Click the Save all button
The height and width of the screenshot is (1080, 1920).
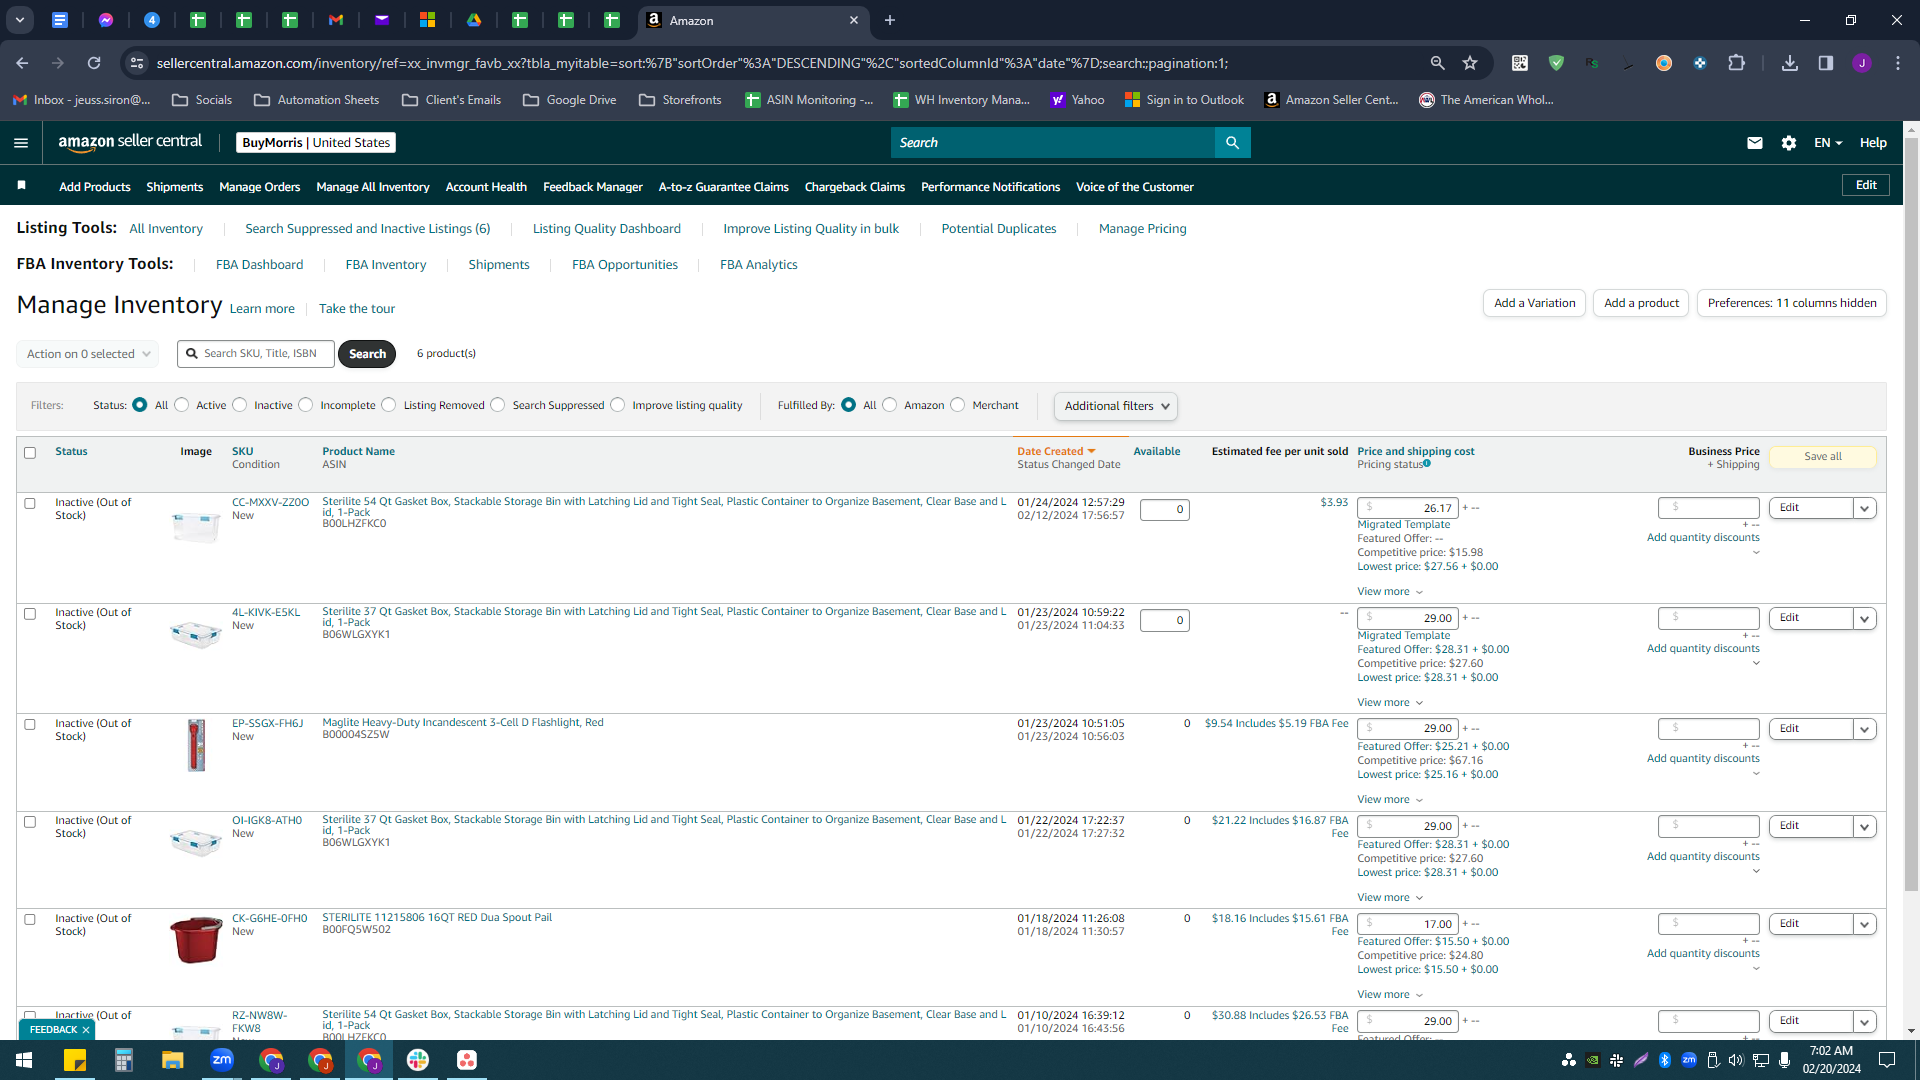point(1823,457)
